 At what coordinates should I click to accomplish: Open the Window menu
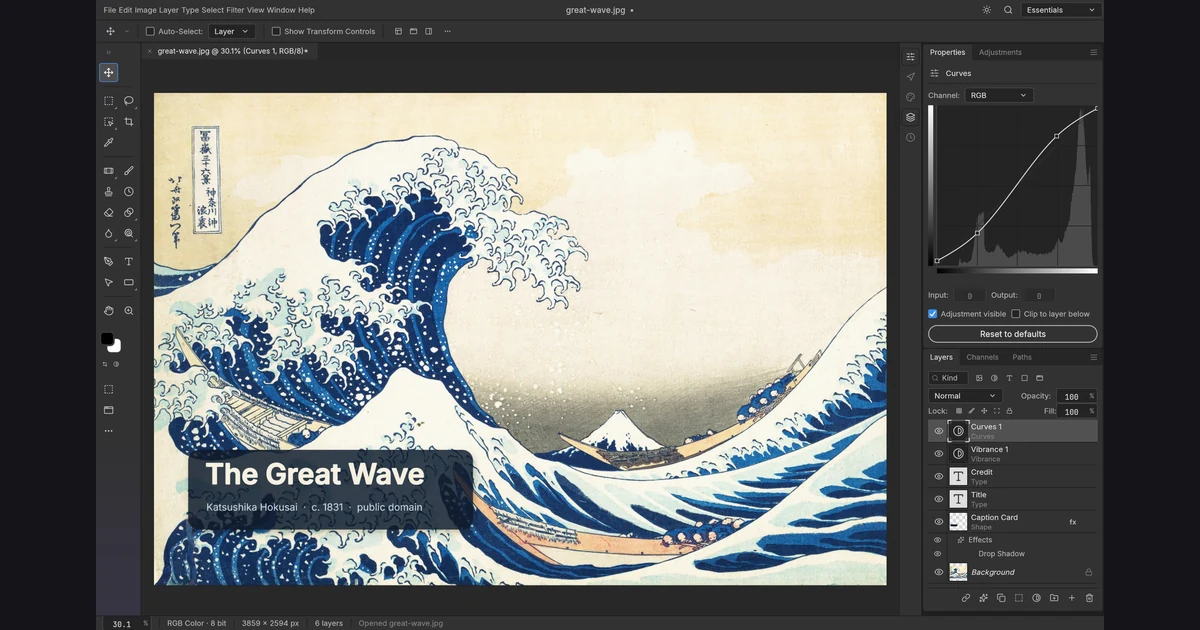click(281, 10)
